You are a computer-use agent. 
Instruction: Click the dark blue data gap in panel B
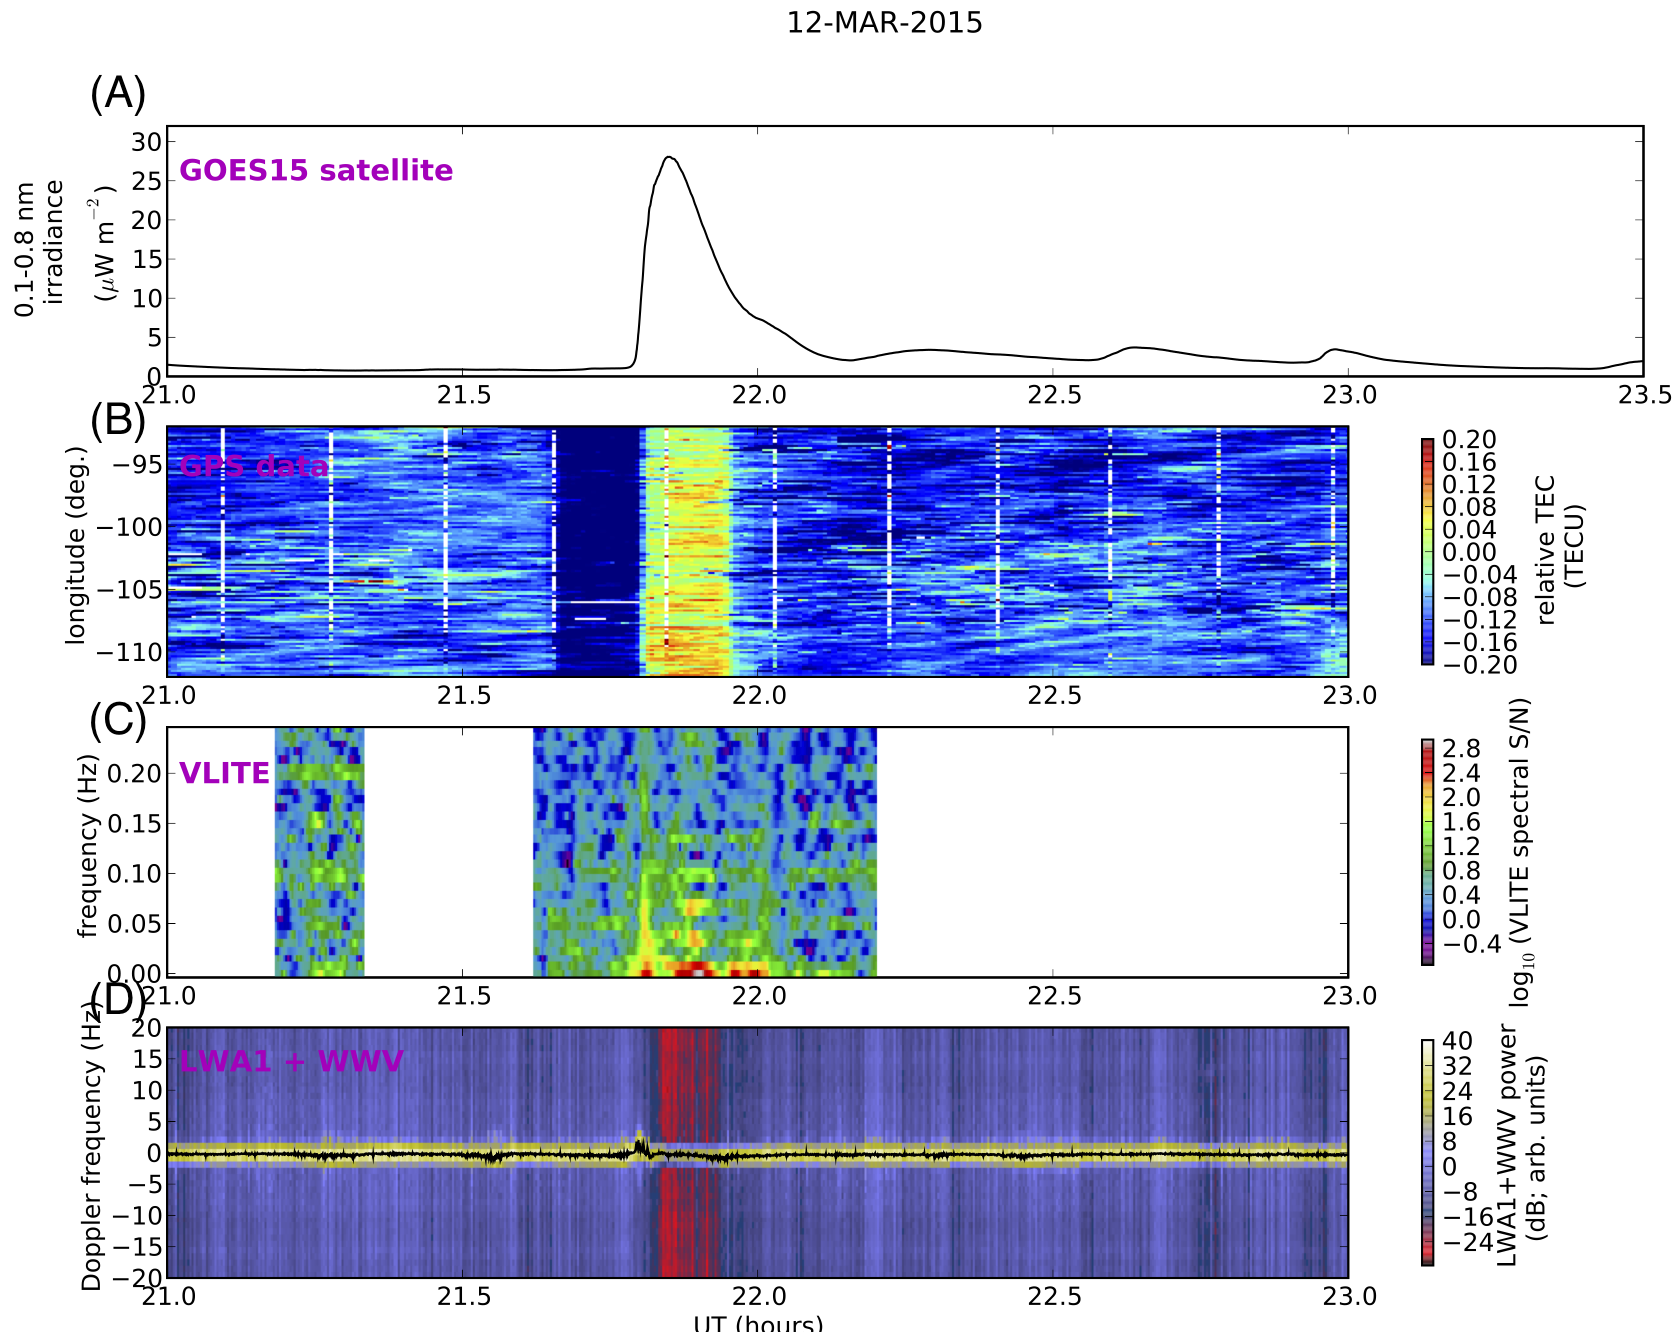pyautogui.click(x=598, y=551)
